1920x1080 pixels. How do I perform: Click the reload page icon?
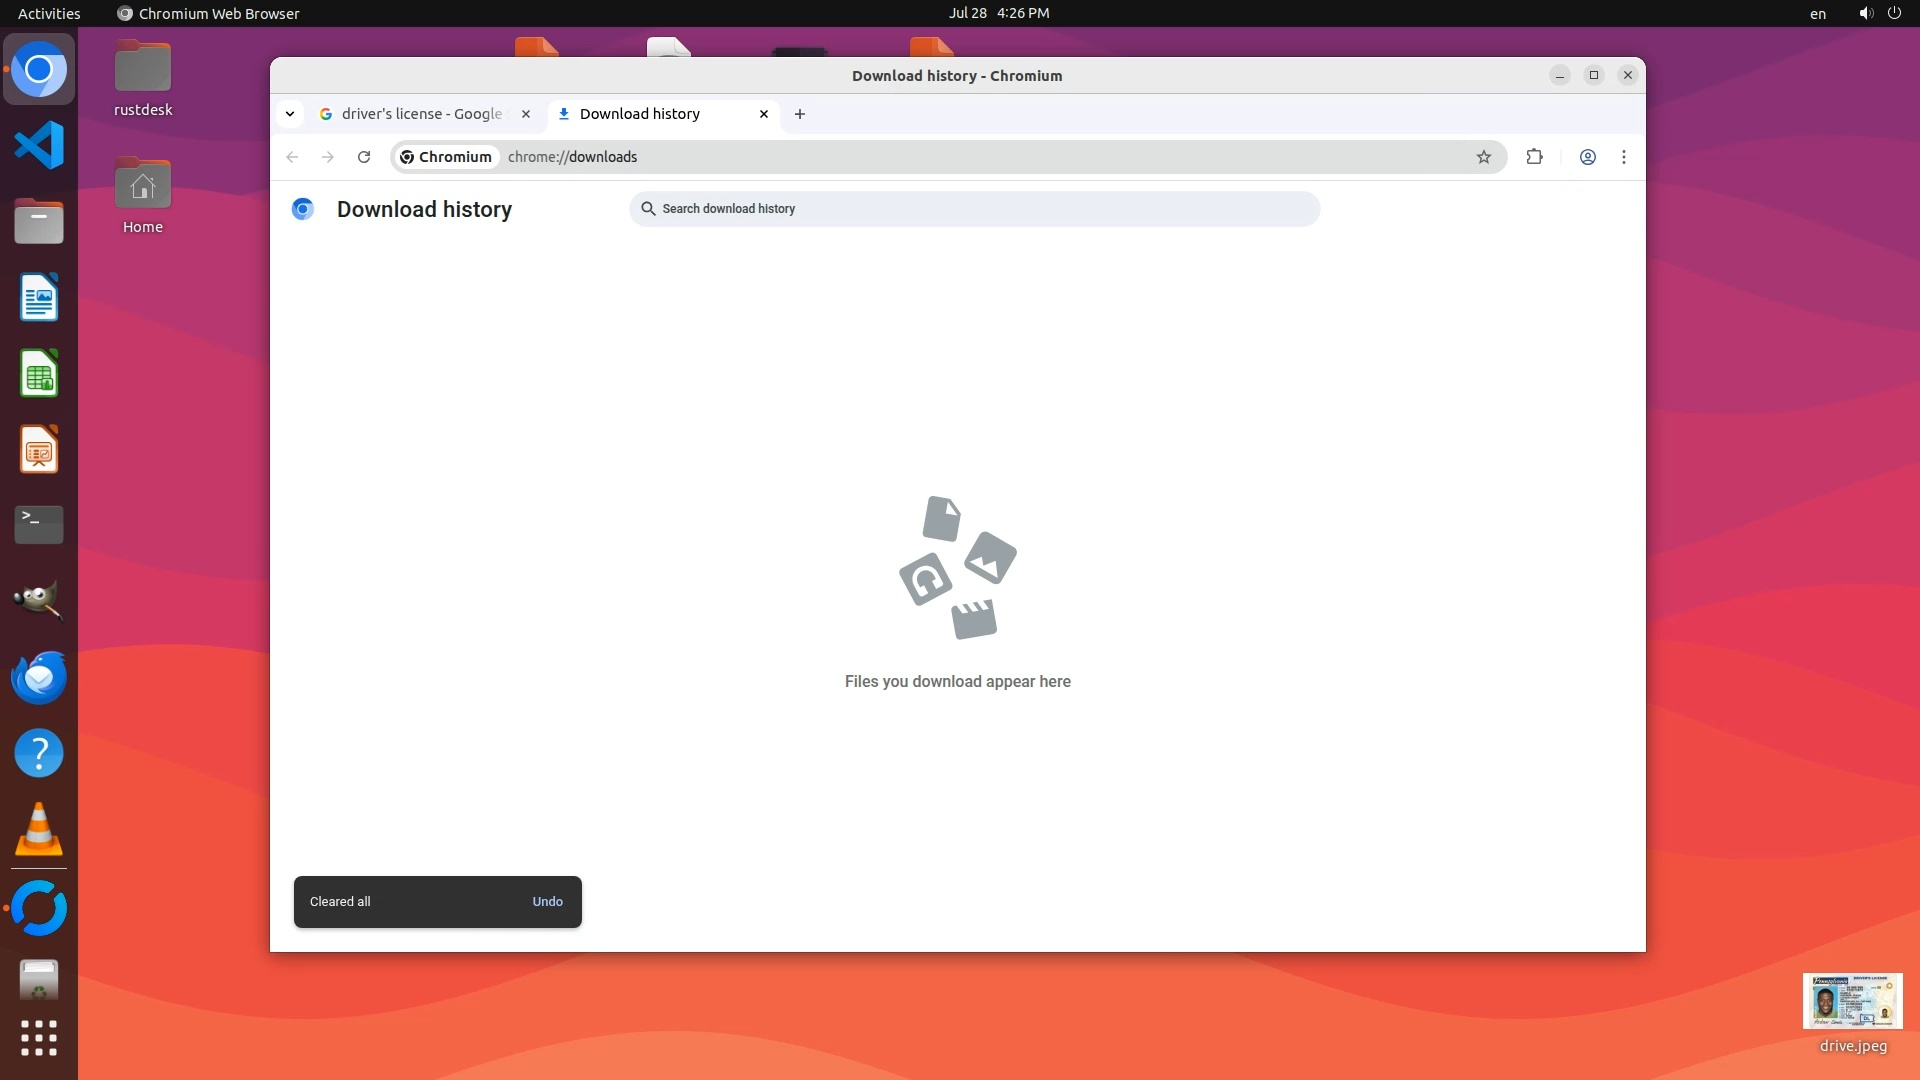click(x=364, y=157)
